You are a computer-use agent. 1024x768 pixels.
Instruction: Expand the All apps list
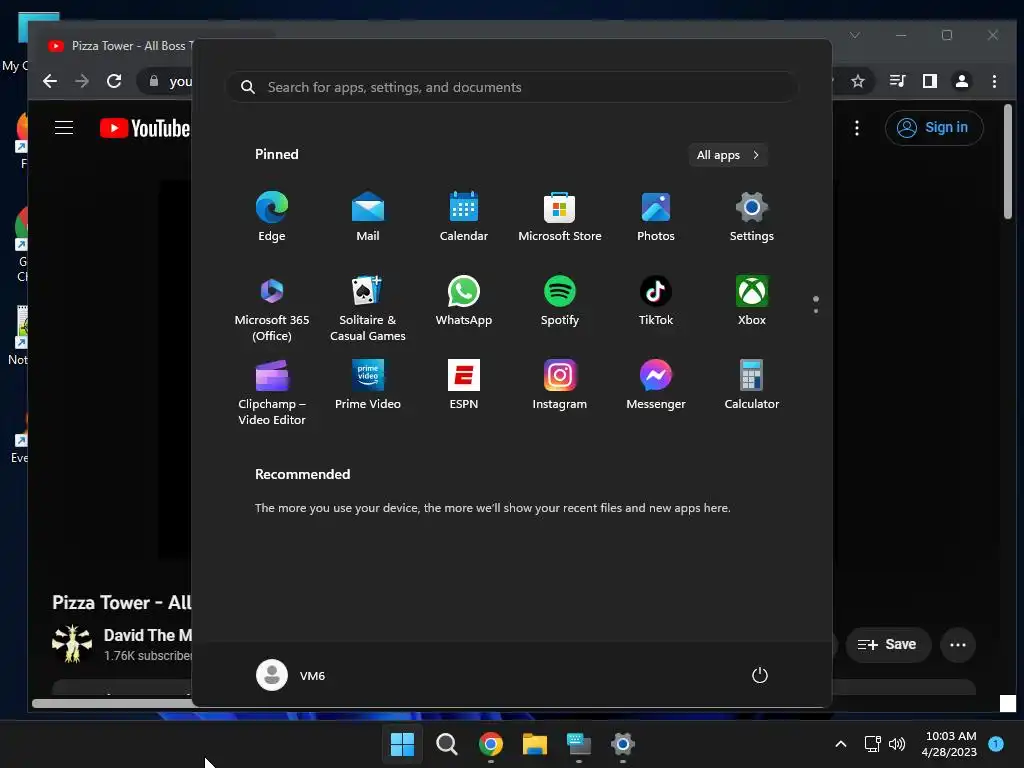728,155
